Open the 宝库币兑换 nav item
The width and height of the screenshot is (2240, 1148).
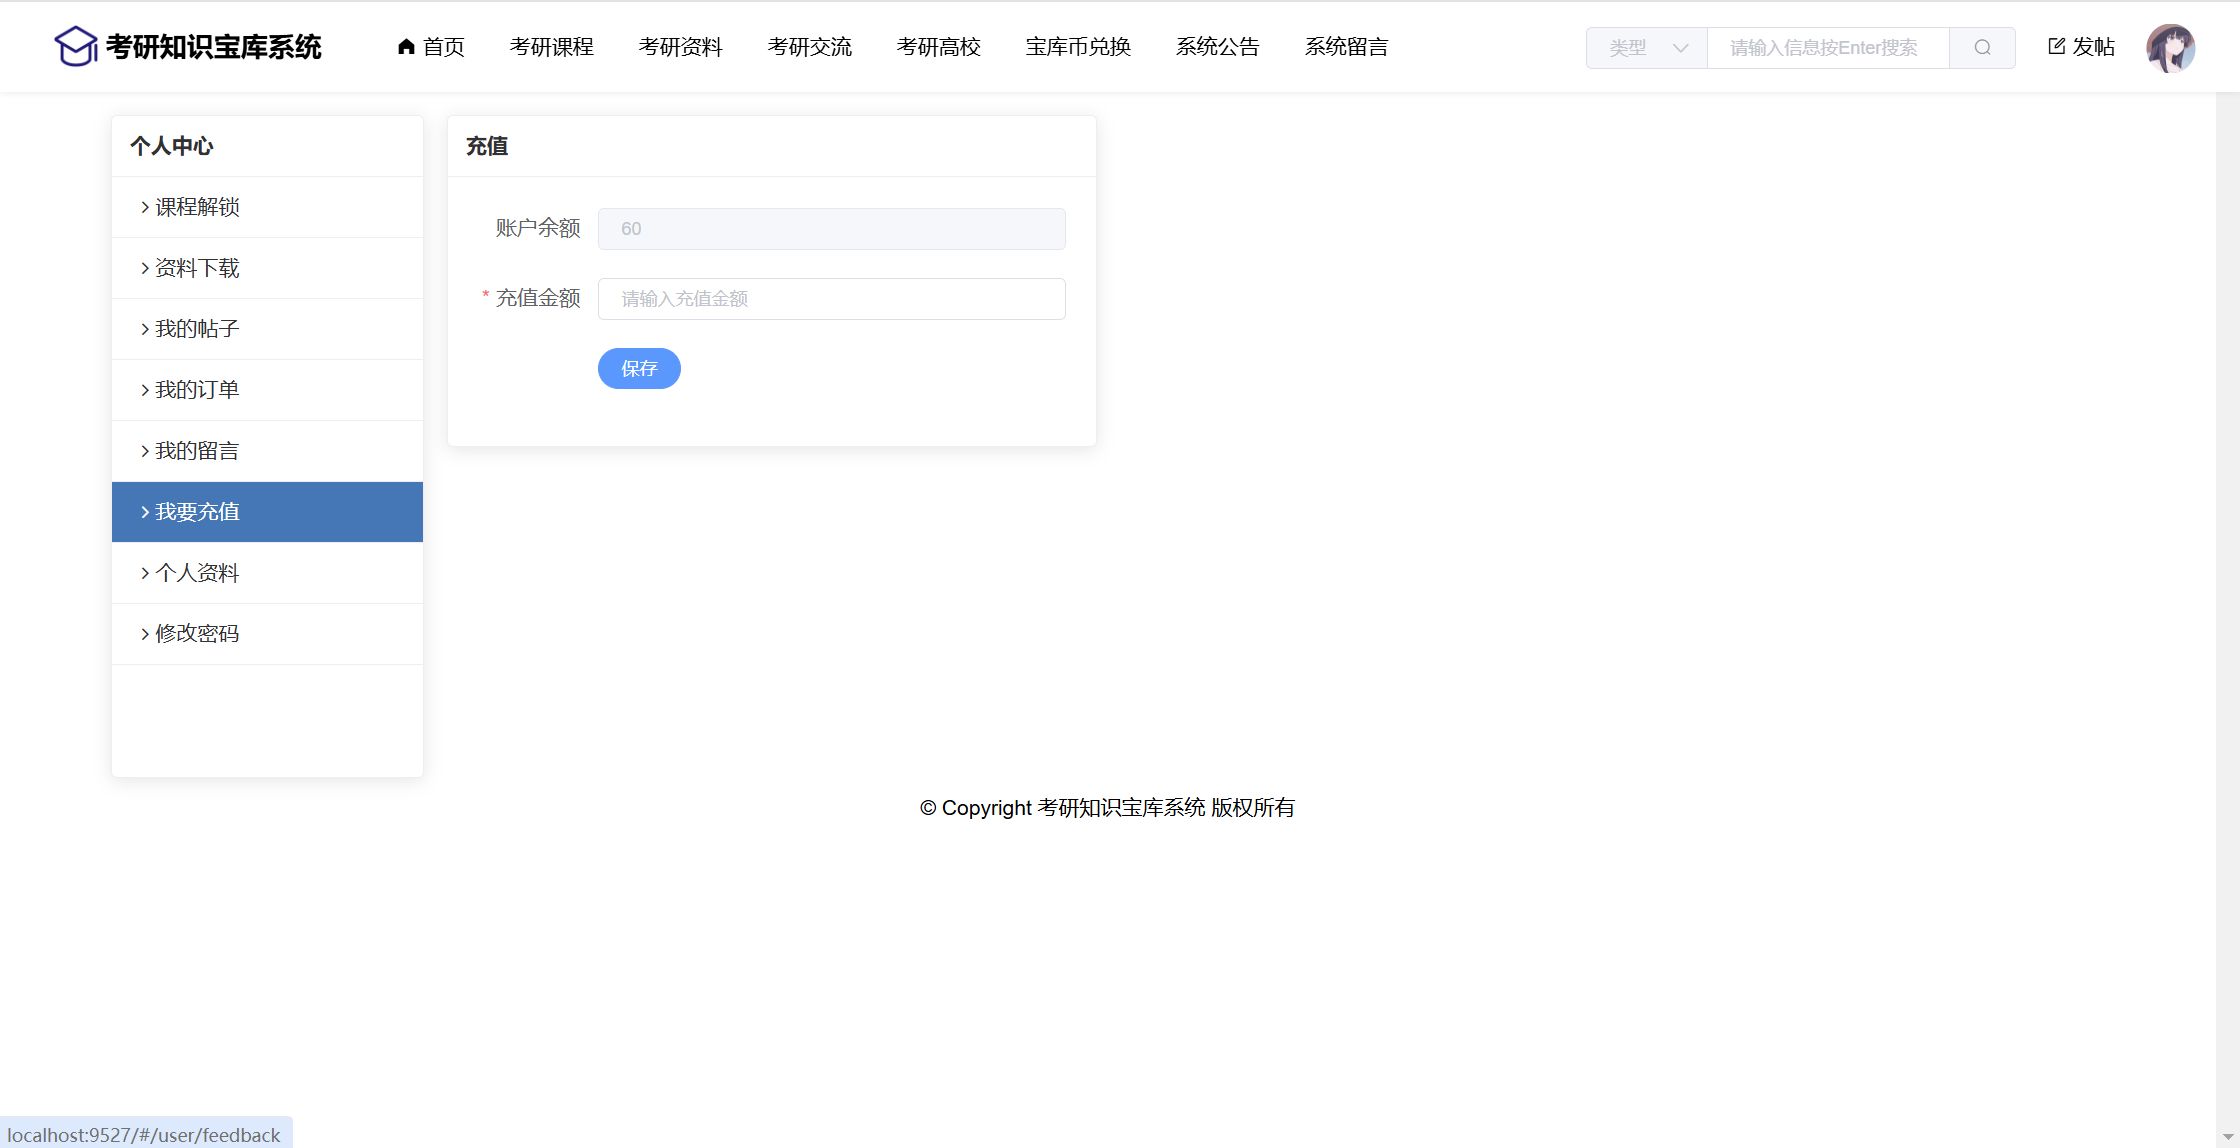pyautogui.click(x=1078, y=47)
